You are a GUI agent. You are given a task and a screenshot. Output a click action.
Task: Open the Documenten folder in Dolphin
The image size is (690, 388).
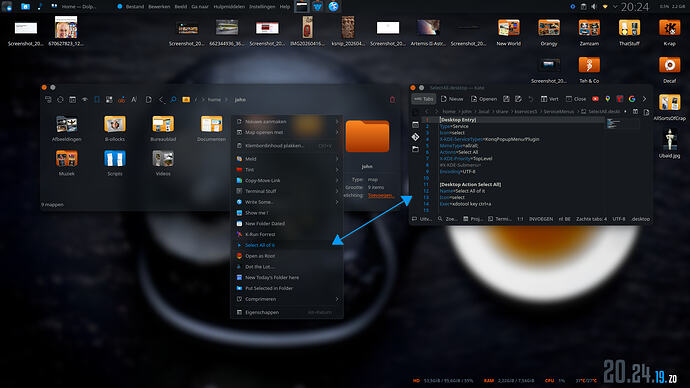coord(212,128)
